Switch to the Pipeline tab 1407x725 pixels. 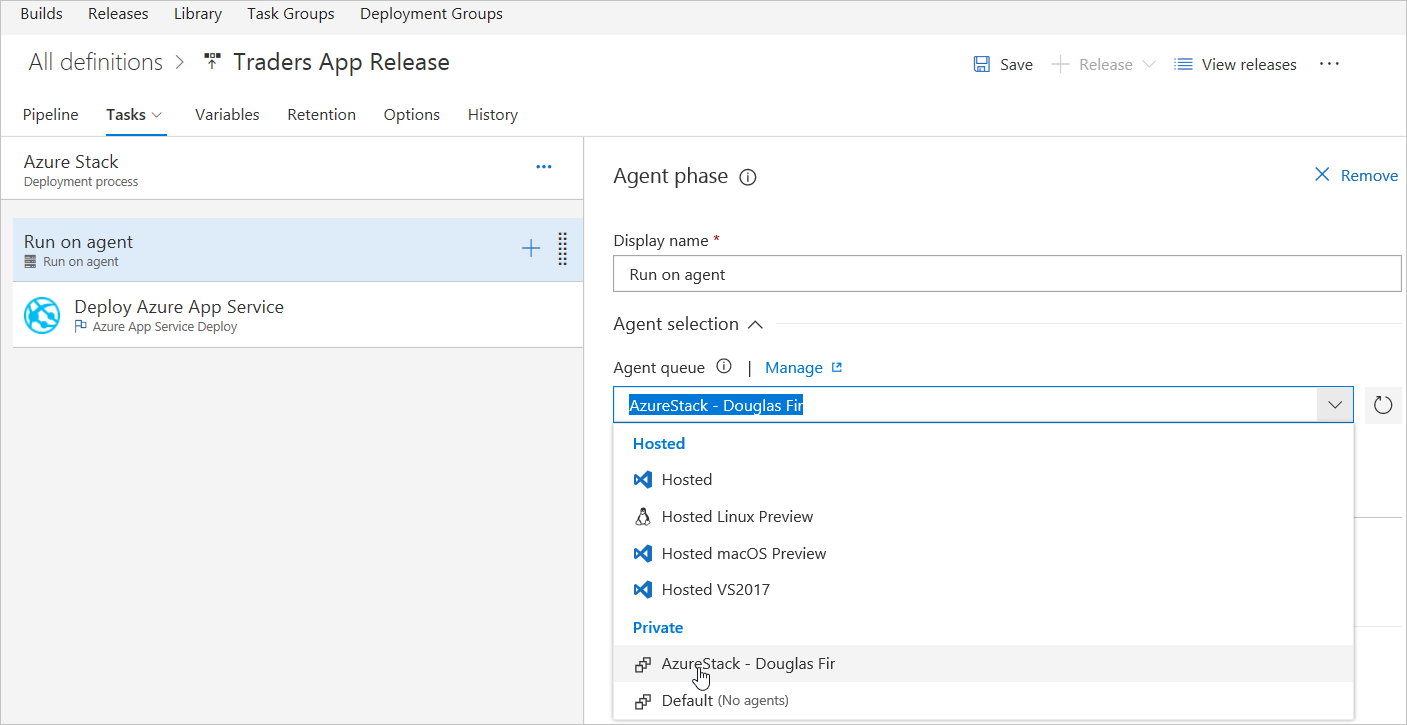50,115
